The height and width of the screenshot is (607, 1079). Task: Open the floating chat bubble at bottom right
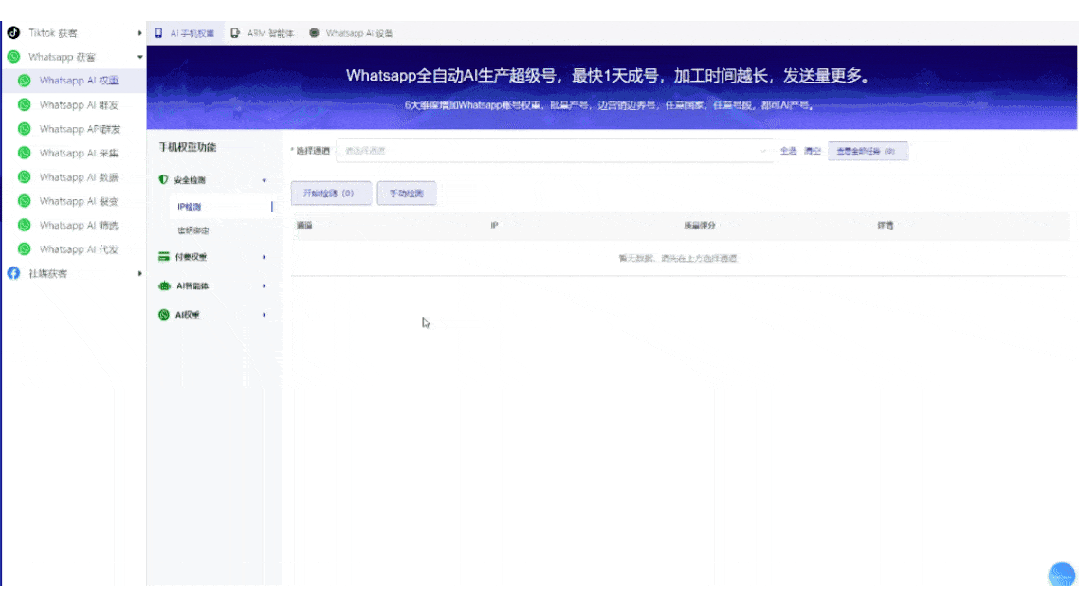(x=1061, y=574)
